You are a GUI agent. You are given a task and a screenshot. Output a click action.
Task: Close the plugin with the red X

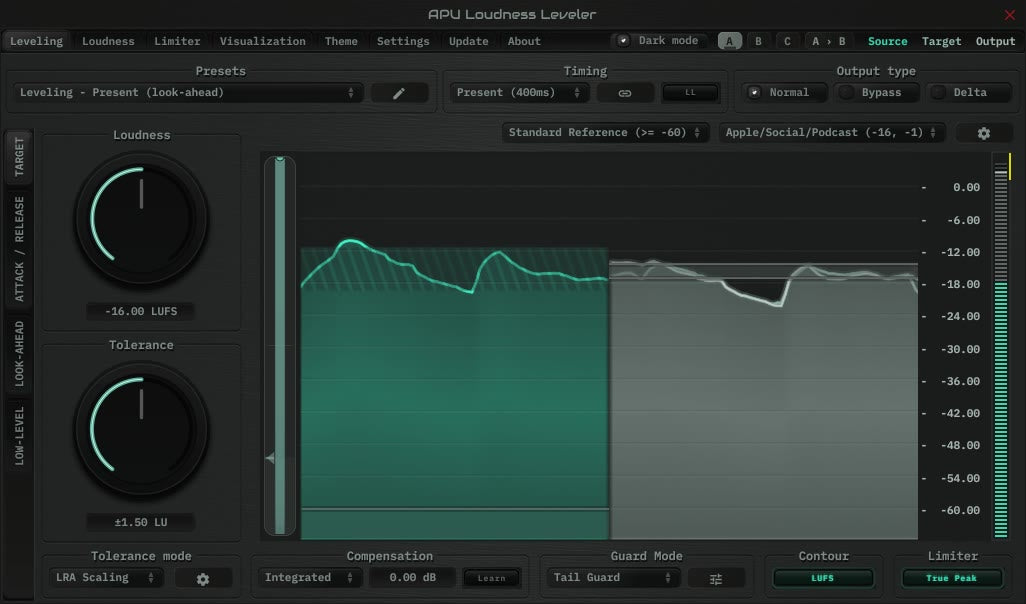[x=1010, y=14]
